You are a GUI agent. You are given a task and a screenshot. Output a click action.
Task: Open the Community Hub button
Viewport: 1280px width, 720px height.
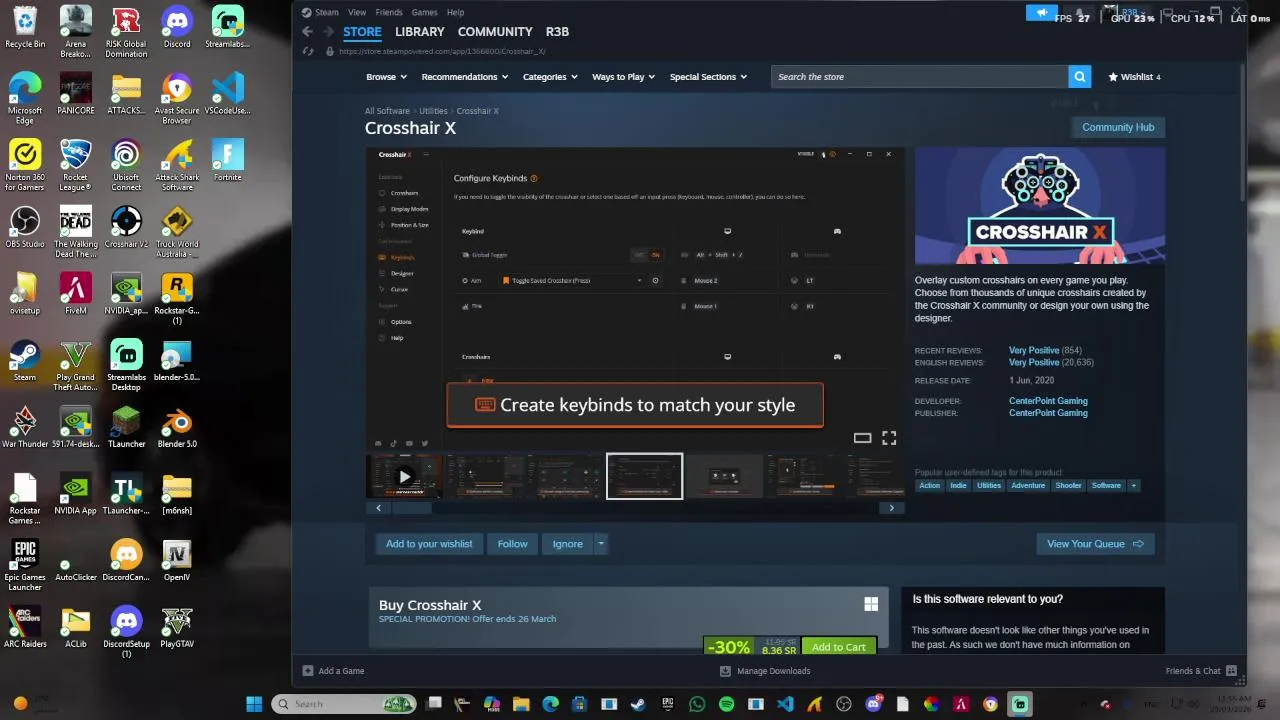pos(1118,127)
